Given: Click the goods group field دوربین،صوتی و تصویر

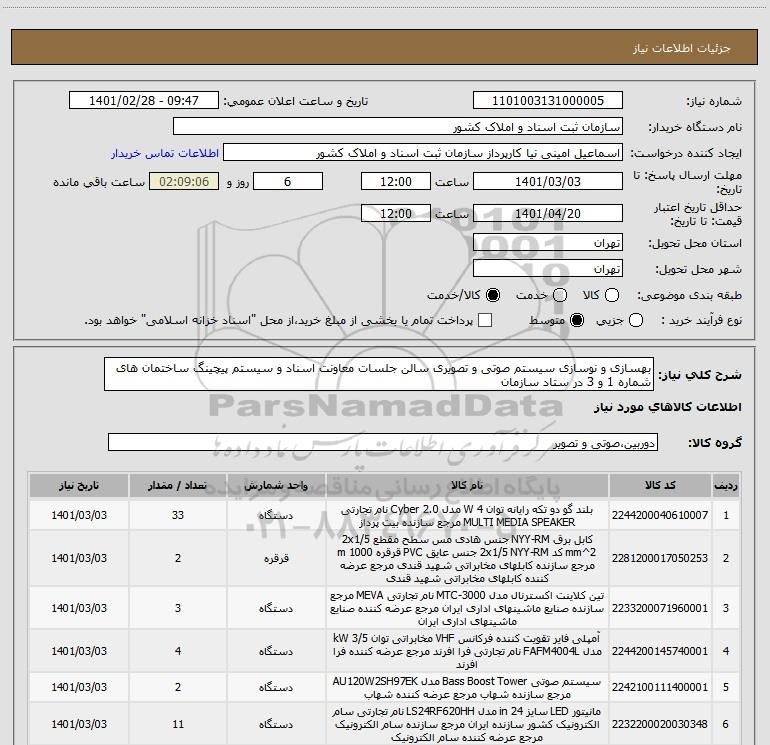Looking at the screenshot, I should [383, 442].
